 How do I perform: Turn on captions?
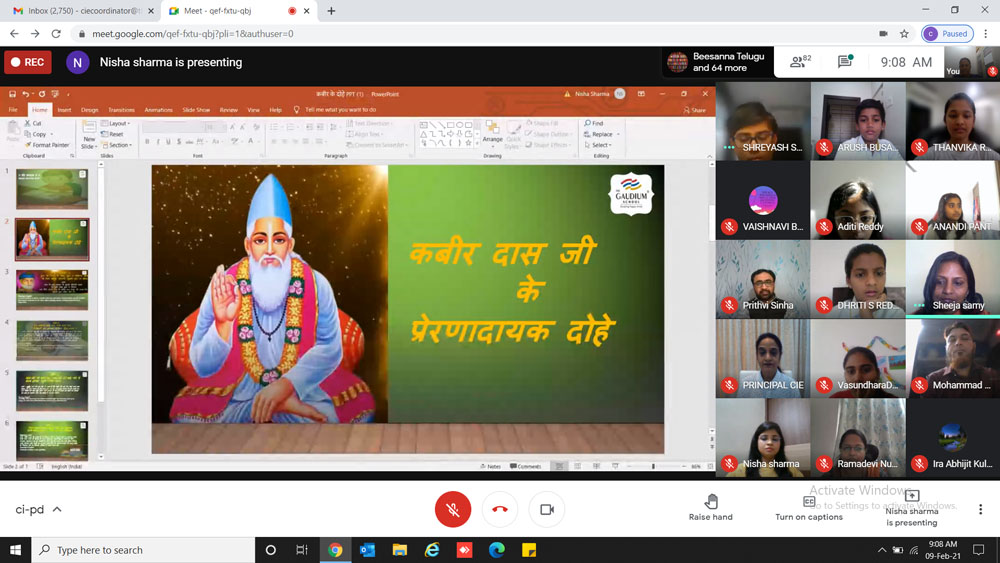809,508
